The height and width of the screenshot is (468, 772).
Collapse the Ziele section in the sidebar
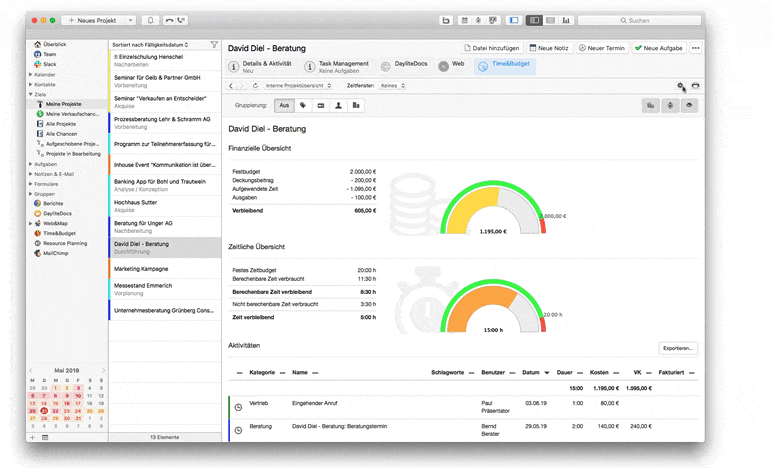coord(31,94)
